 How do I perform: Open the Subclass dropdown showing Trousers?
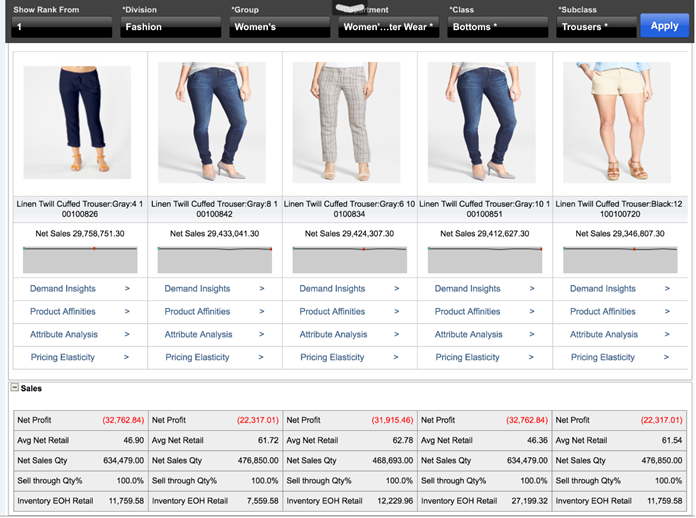tap(596, 27)
